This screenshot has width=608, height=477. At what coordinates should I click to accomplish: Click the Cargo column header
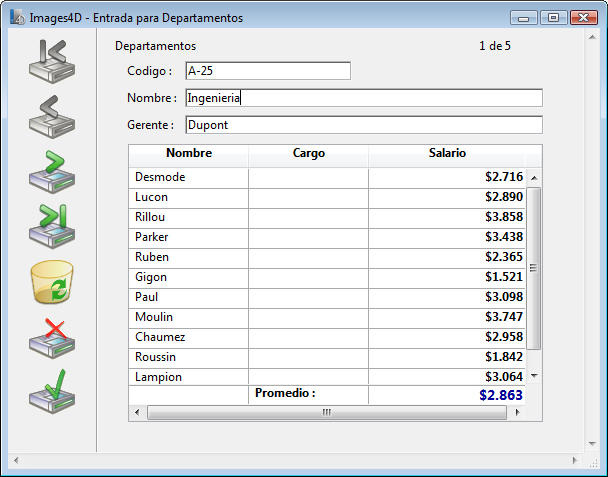click(308, 154)
